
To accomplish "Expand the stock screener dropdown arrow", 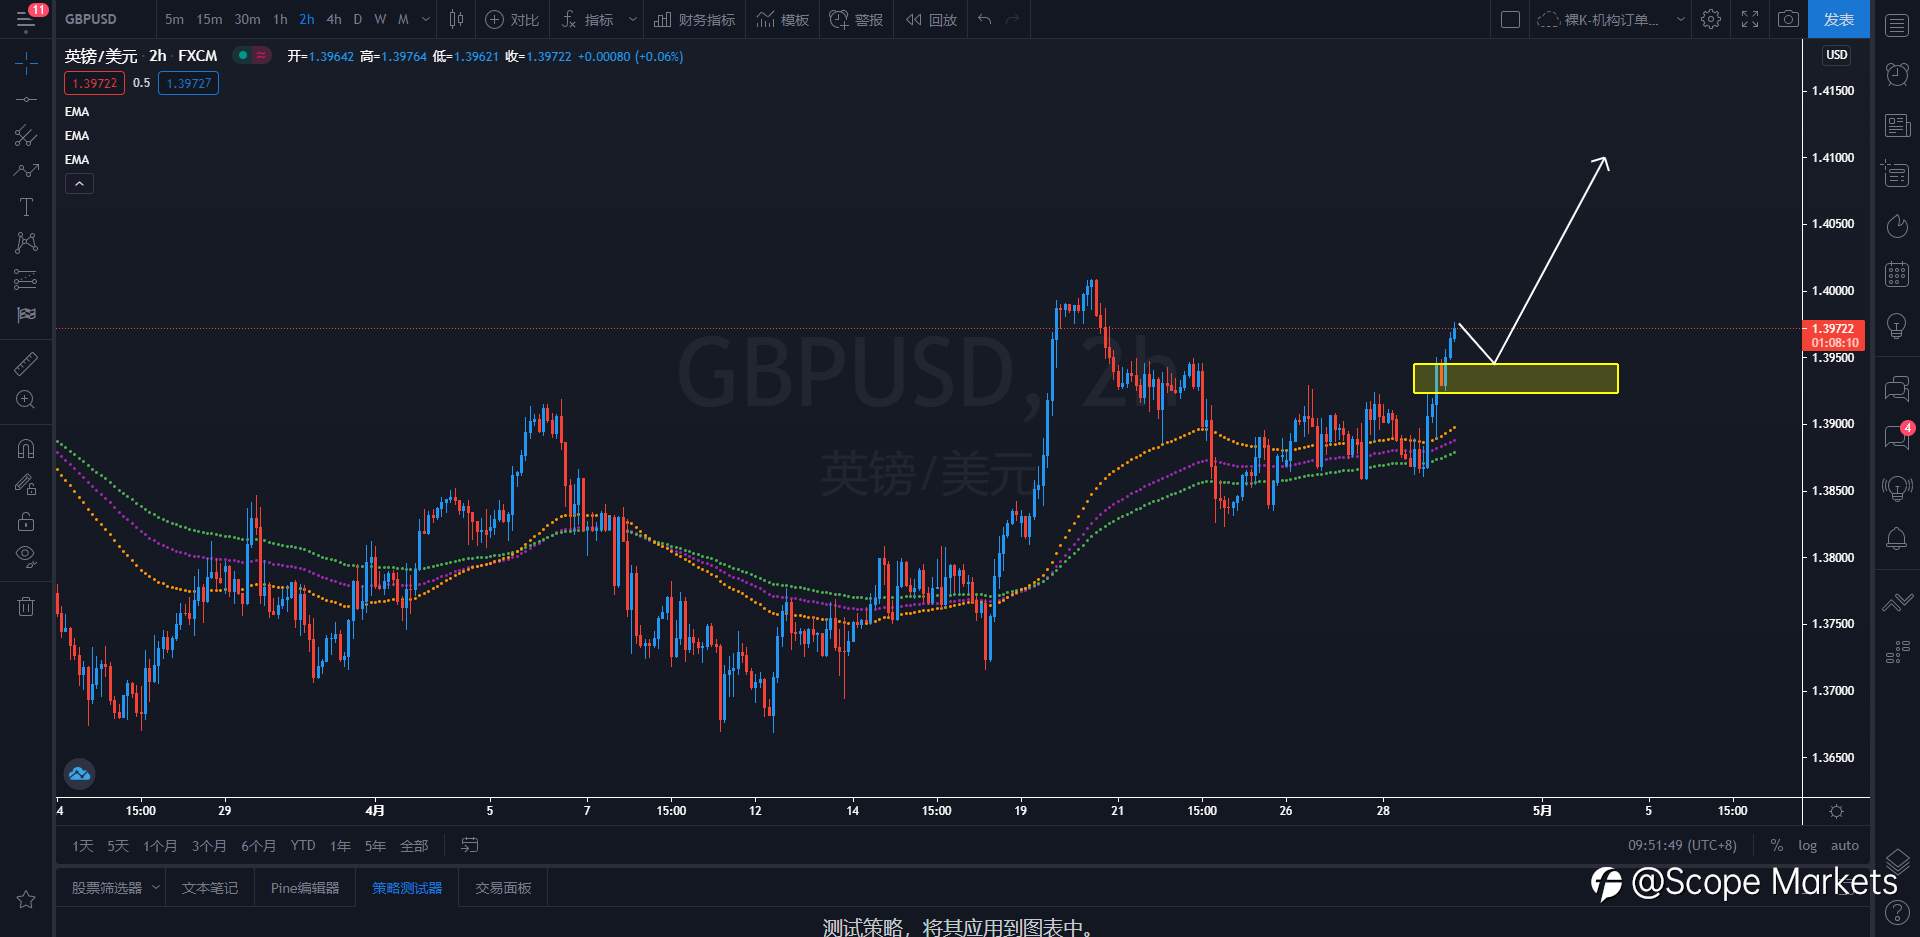I will [x=156, y=888].
